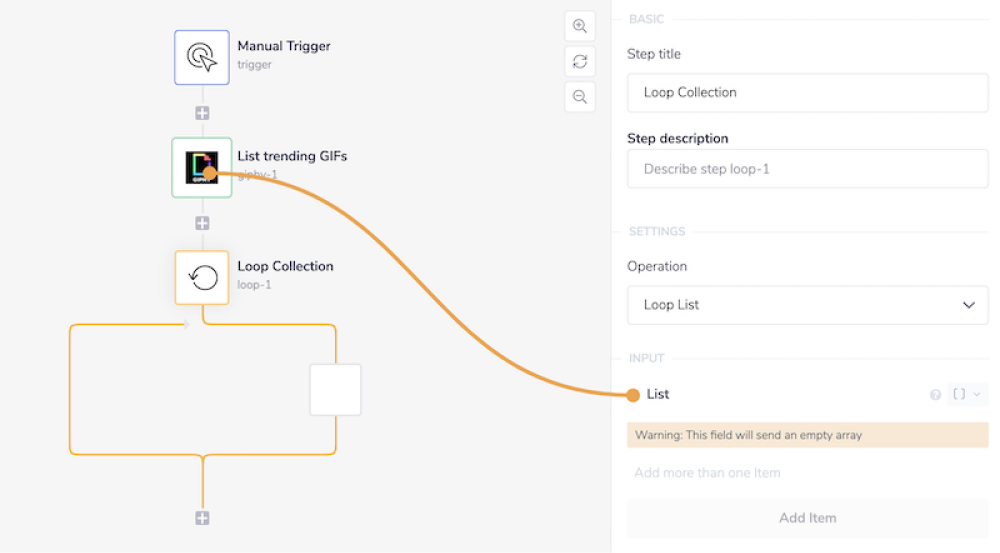Add step below Manual Trigger

coord(202,113)
